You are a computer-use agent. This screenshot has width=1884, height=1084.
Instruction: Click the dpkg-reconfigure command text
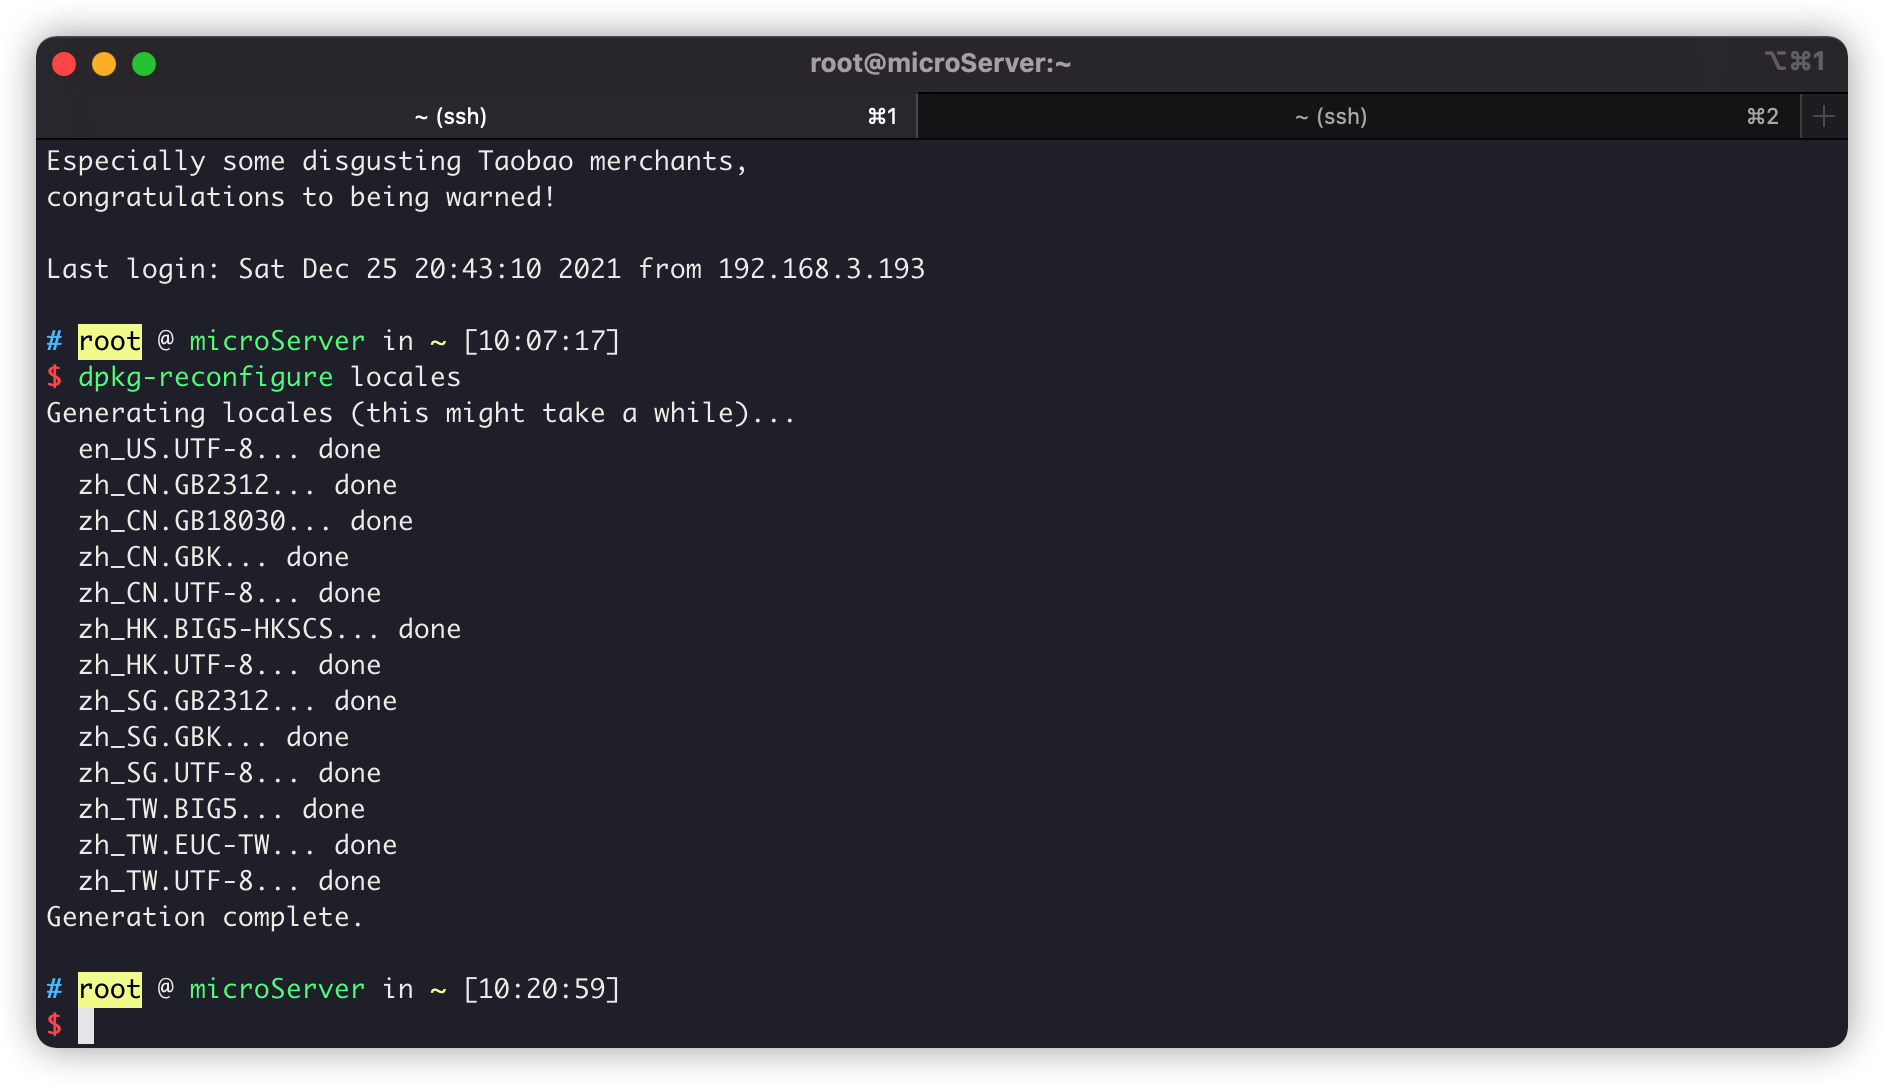click(205, 377)
